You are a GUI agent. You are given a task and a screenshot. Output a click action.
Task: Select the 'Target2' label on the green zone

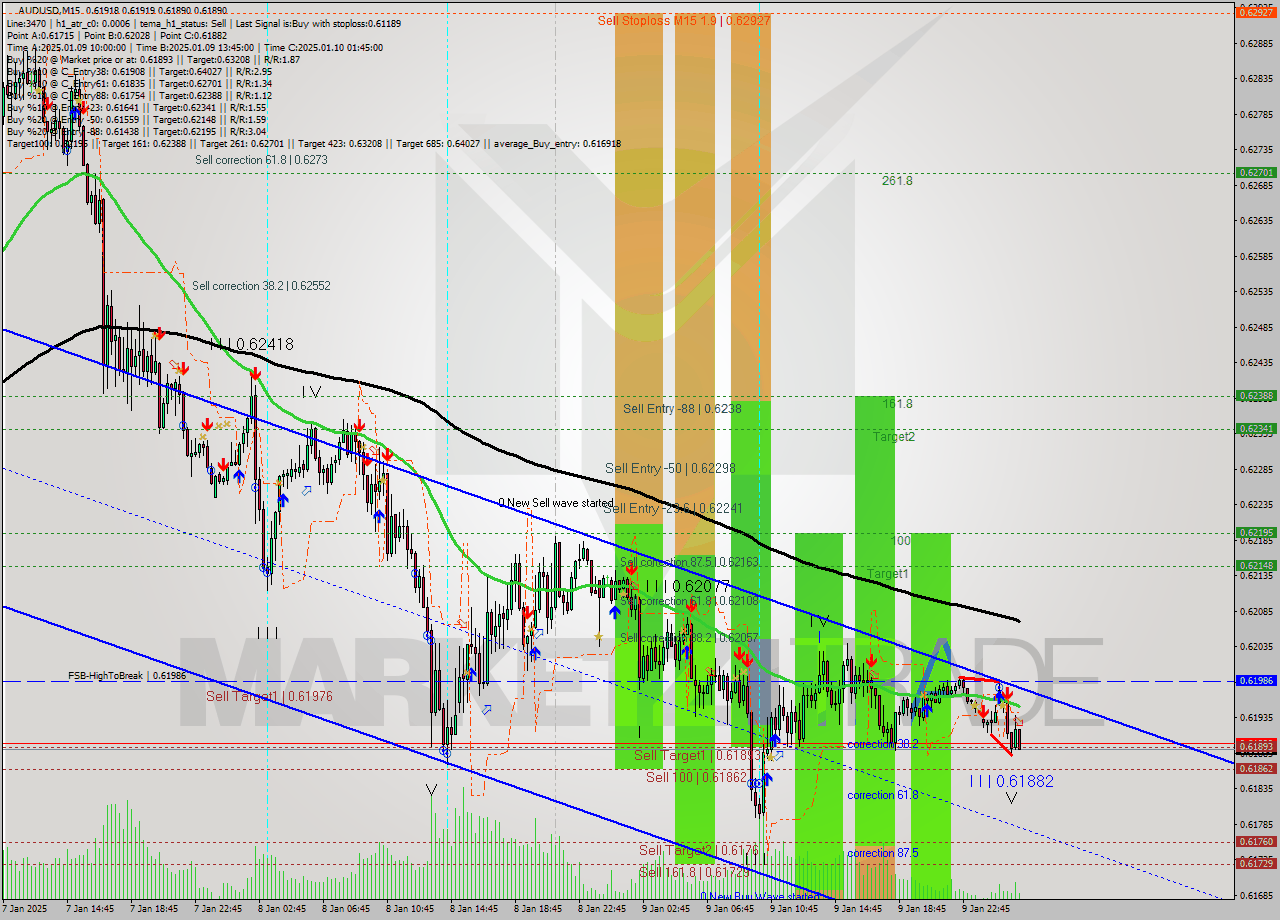tap(893, 437)
